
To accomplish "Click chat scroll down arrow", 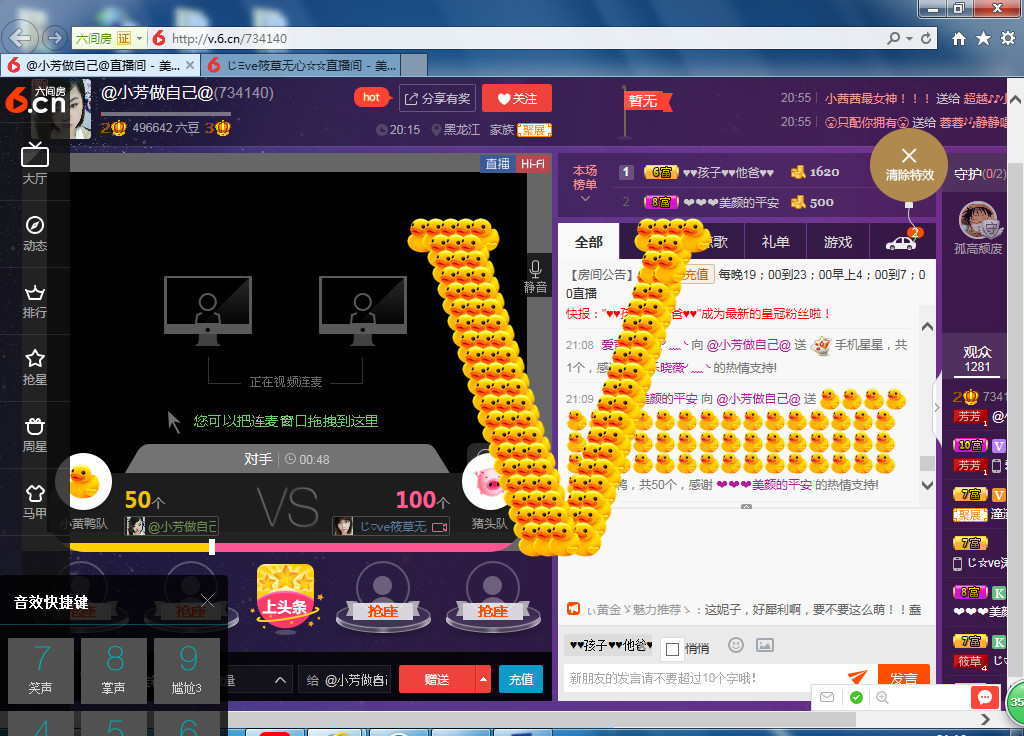I will (x=927, y=485).
